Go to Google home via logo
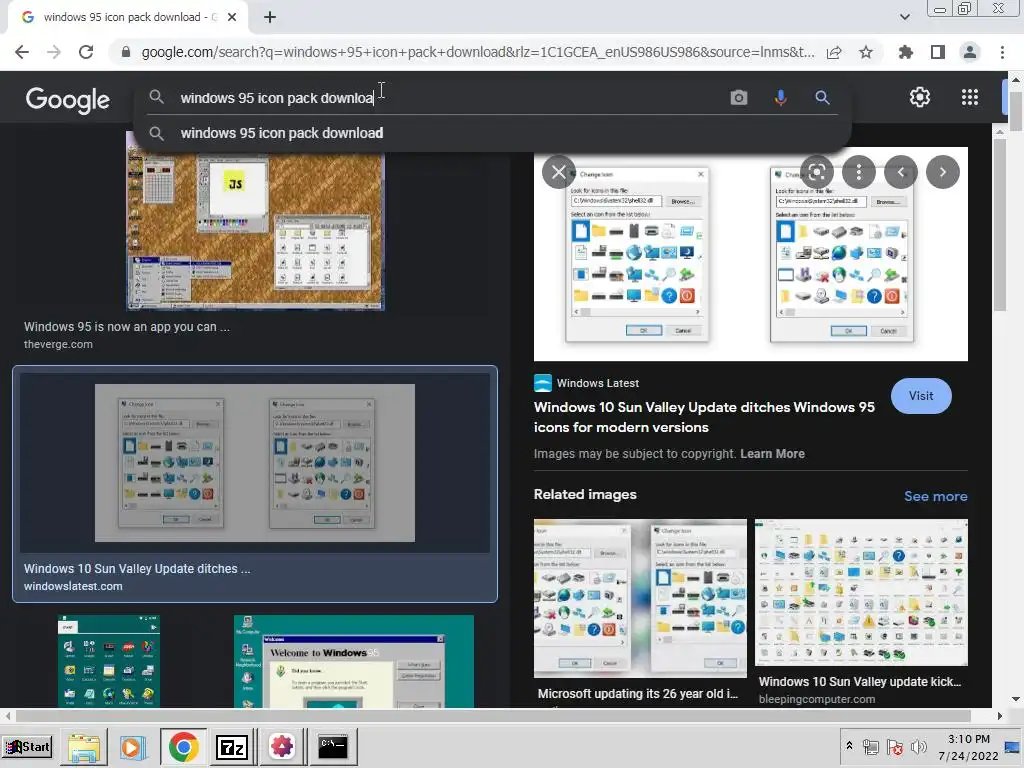 [68, 100]
